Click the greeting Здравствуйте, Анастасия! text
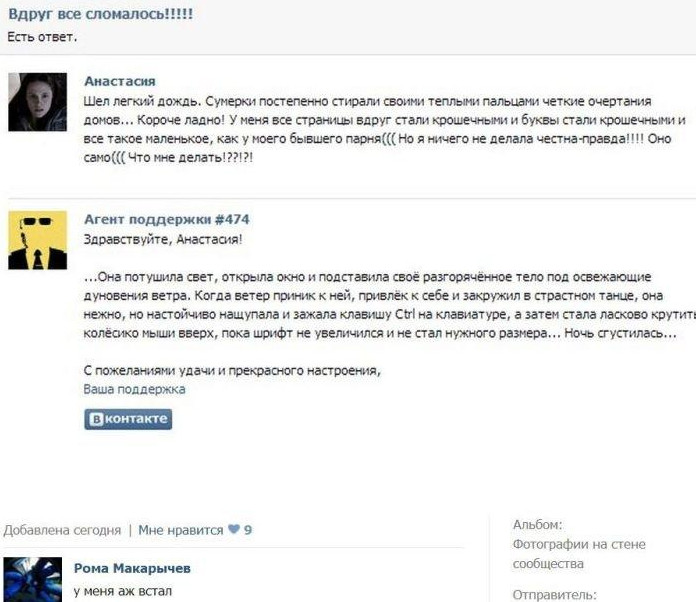Viewport: 696px width, 602px height. pos(163,240)
